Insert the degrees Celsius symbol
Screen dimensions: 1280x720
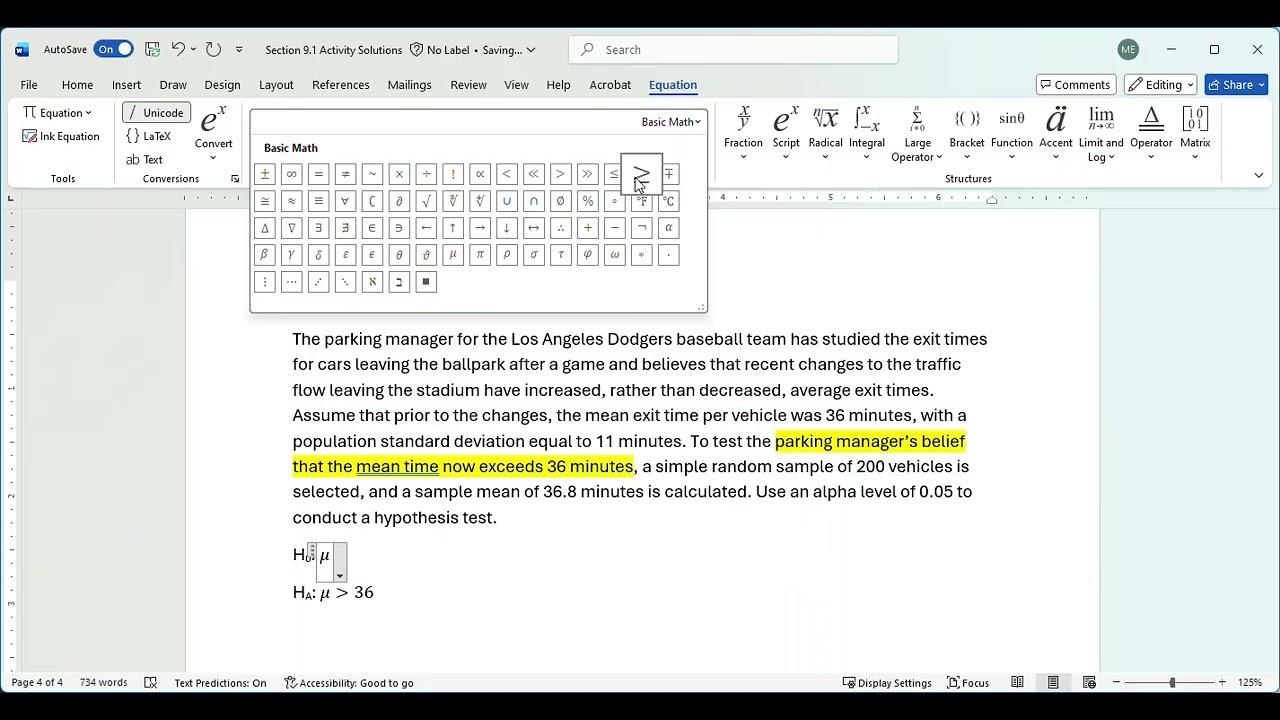[x=669, y=201]
